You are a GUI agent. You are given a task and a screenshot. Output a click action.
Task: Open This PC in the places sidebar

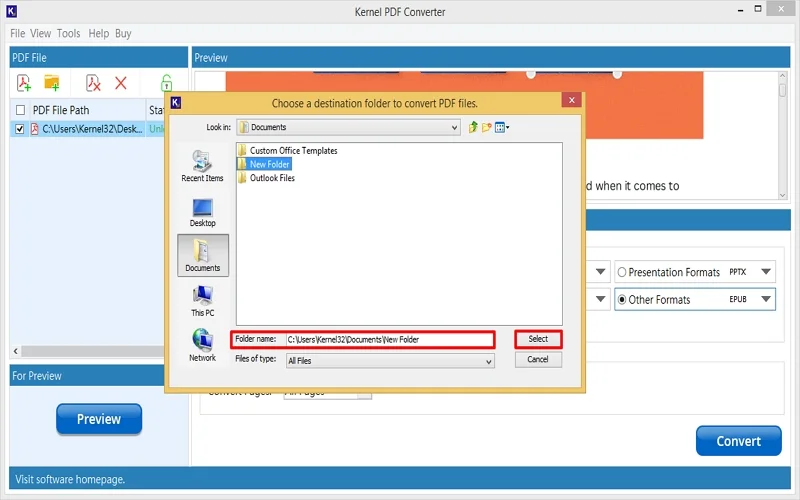(203, 301)
